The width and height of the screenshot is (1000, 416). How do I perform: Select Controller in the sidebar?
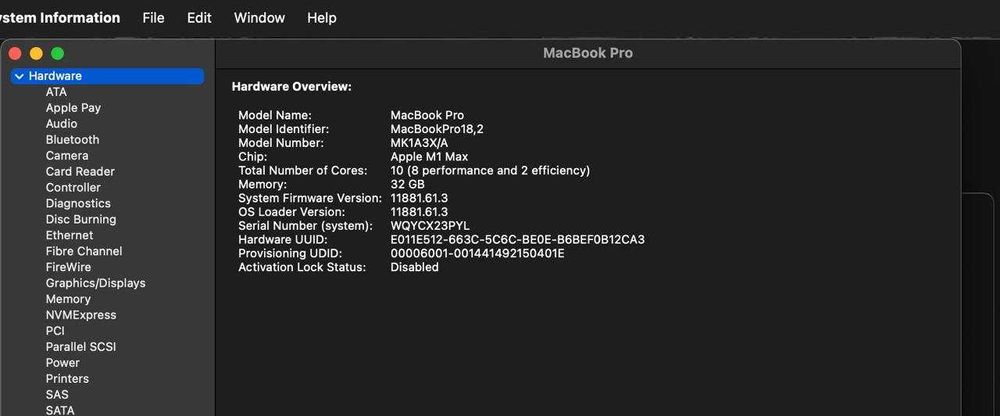pos(73,188)
